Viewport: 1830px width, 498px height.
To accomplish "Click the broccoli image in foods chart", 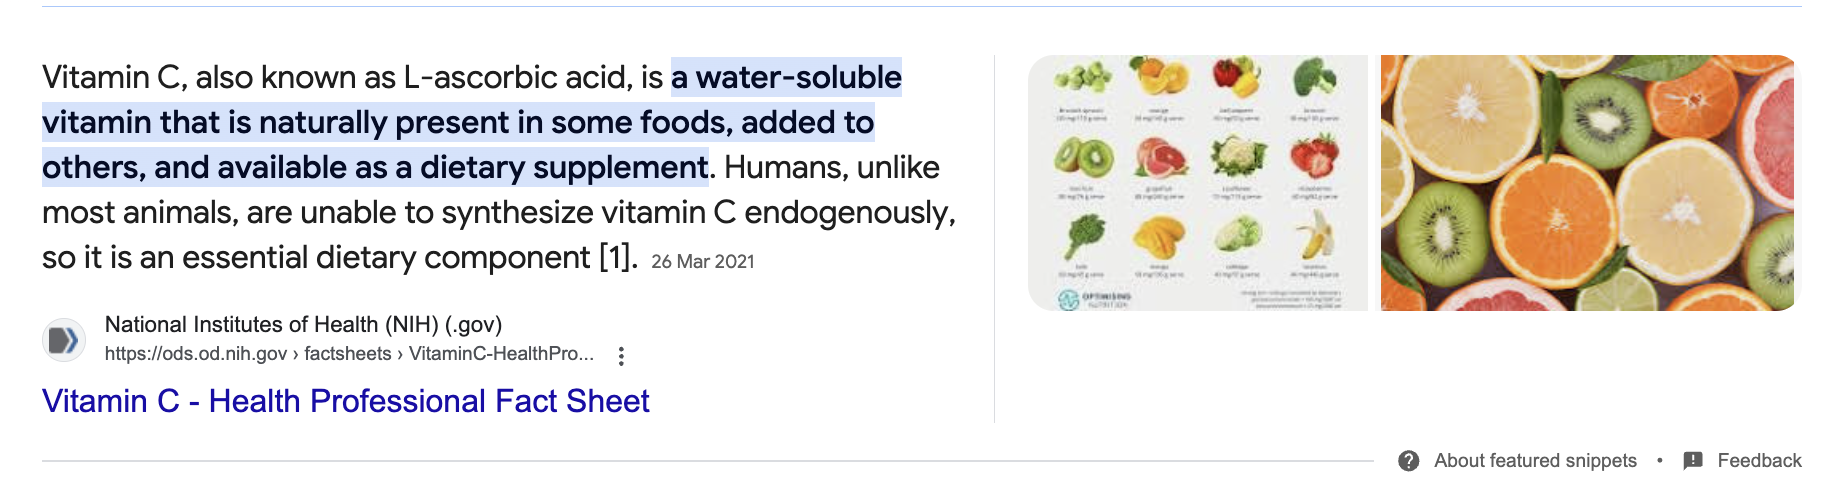I will click(x=1314, y=77).
